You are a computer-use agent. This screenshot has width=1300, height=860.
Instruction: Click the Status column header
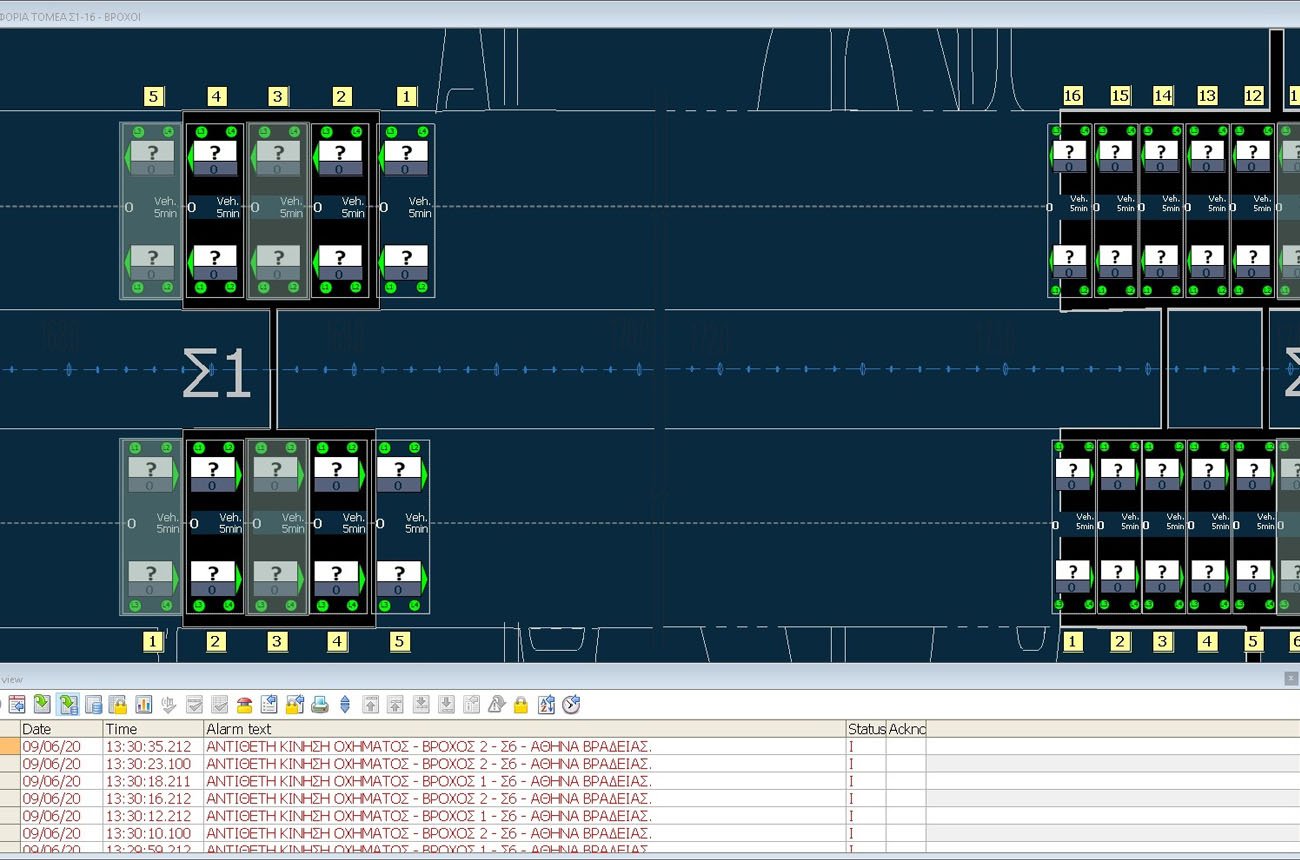click(x=865, y=729)
